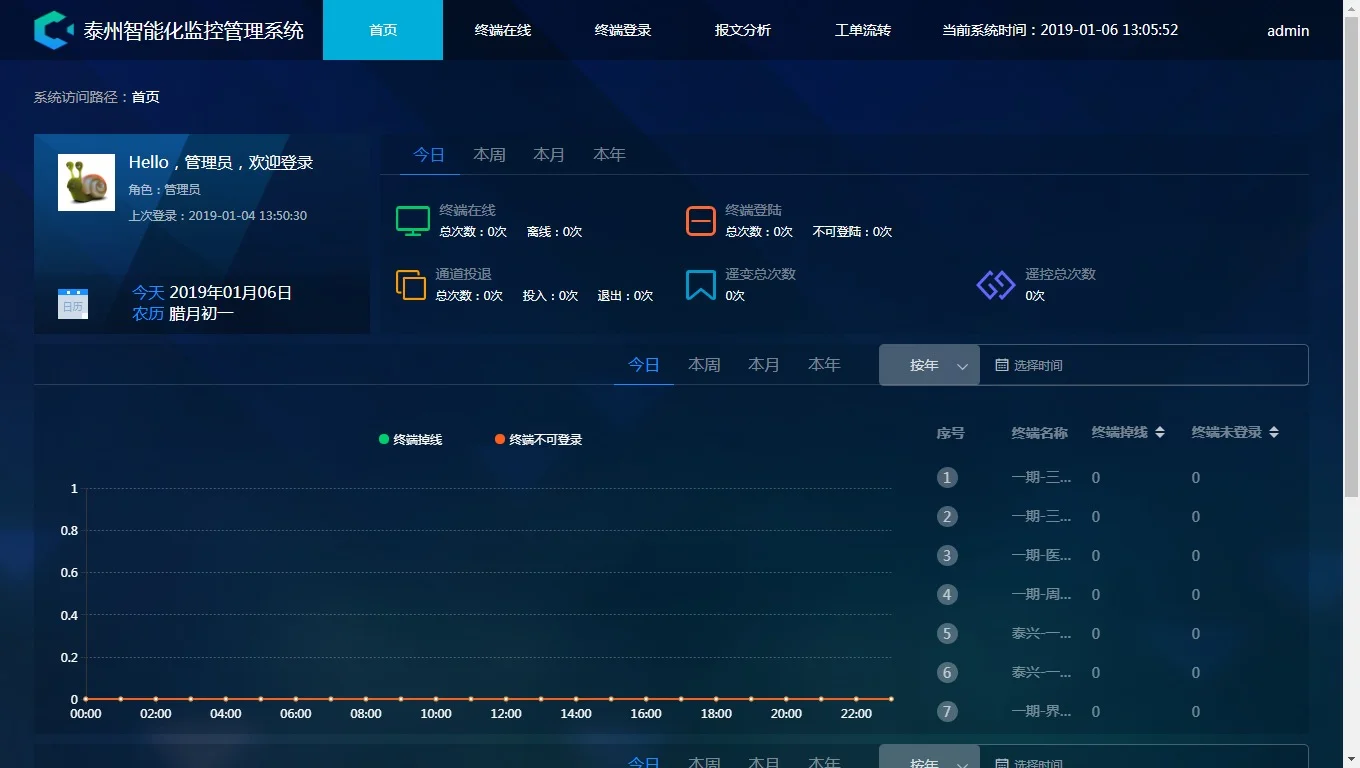Click the calendar icon beside today's date
This screenshot has width=1360, height=768.
pos(73,304)
